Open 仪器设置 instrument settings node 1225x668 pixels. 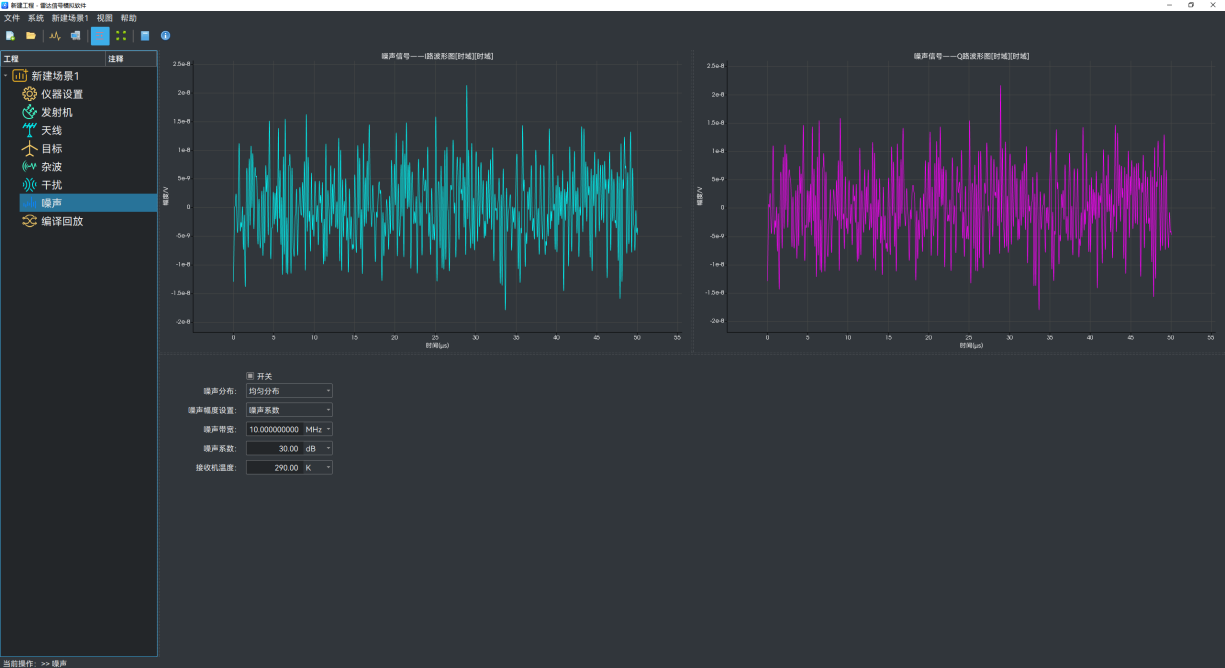(61, 94)
